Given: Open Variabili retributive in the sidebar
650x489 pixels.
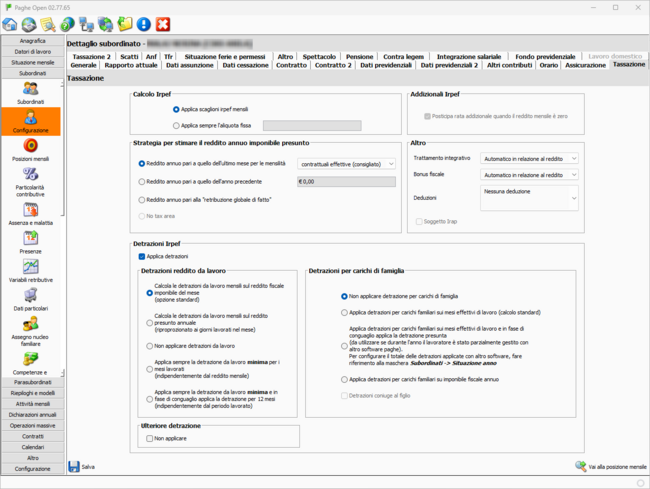Looking at the screenshot, I should (x=31, y=274).
